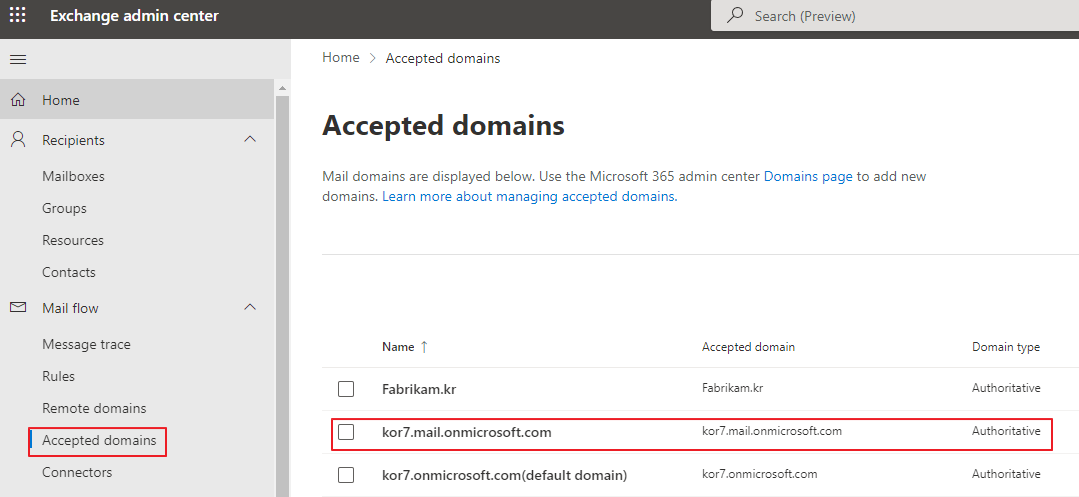Viewport: 1079px width, 497px height.
Task: Click the Recipients person icon
Action: pos(18,140)
